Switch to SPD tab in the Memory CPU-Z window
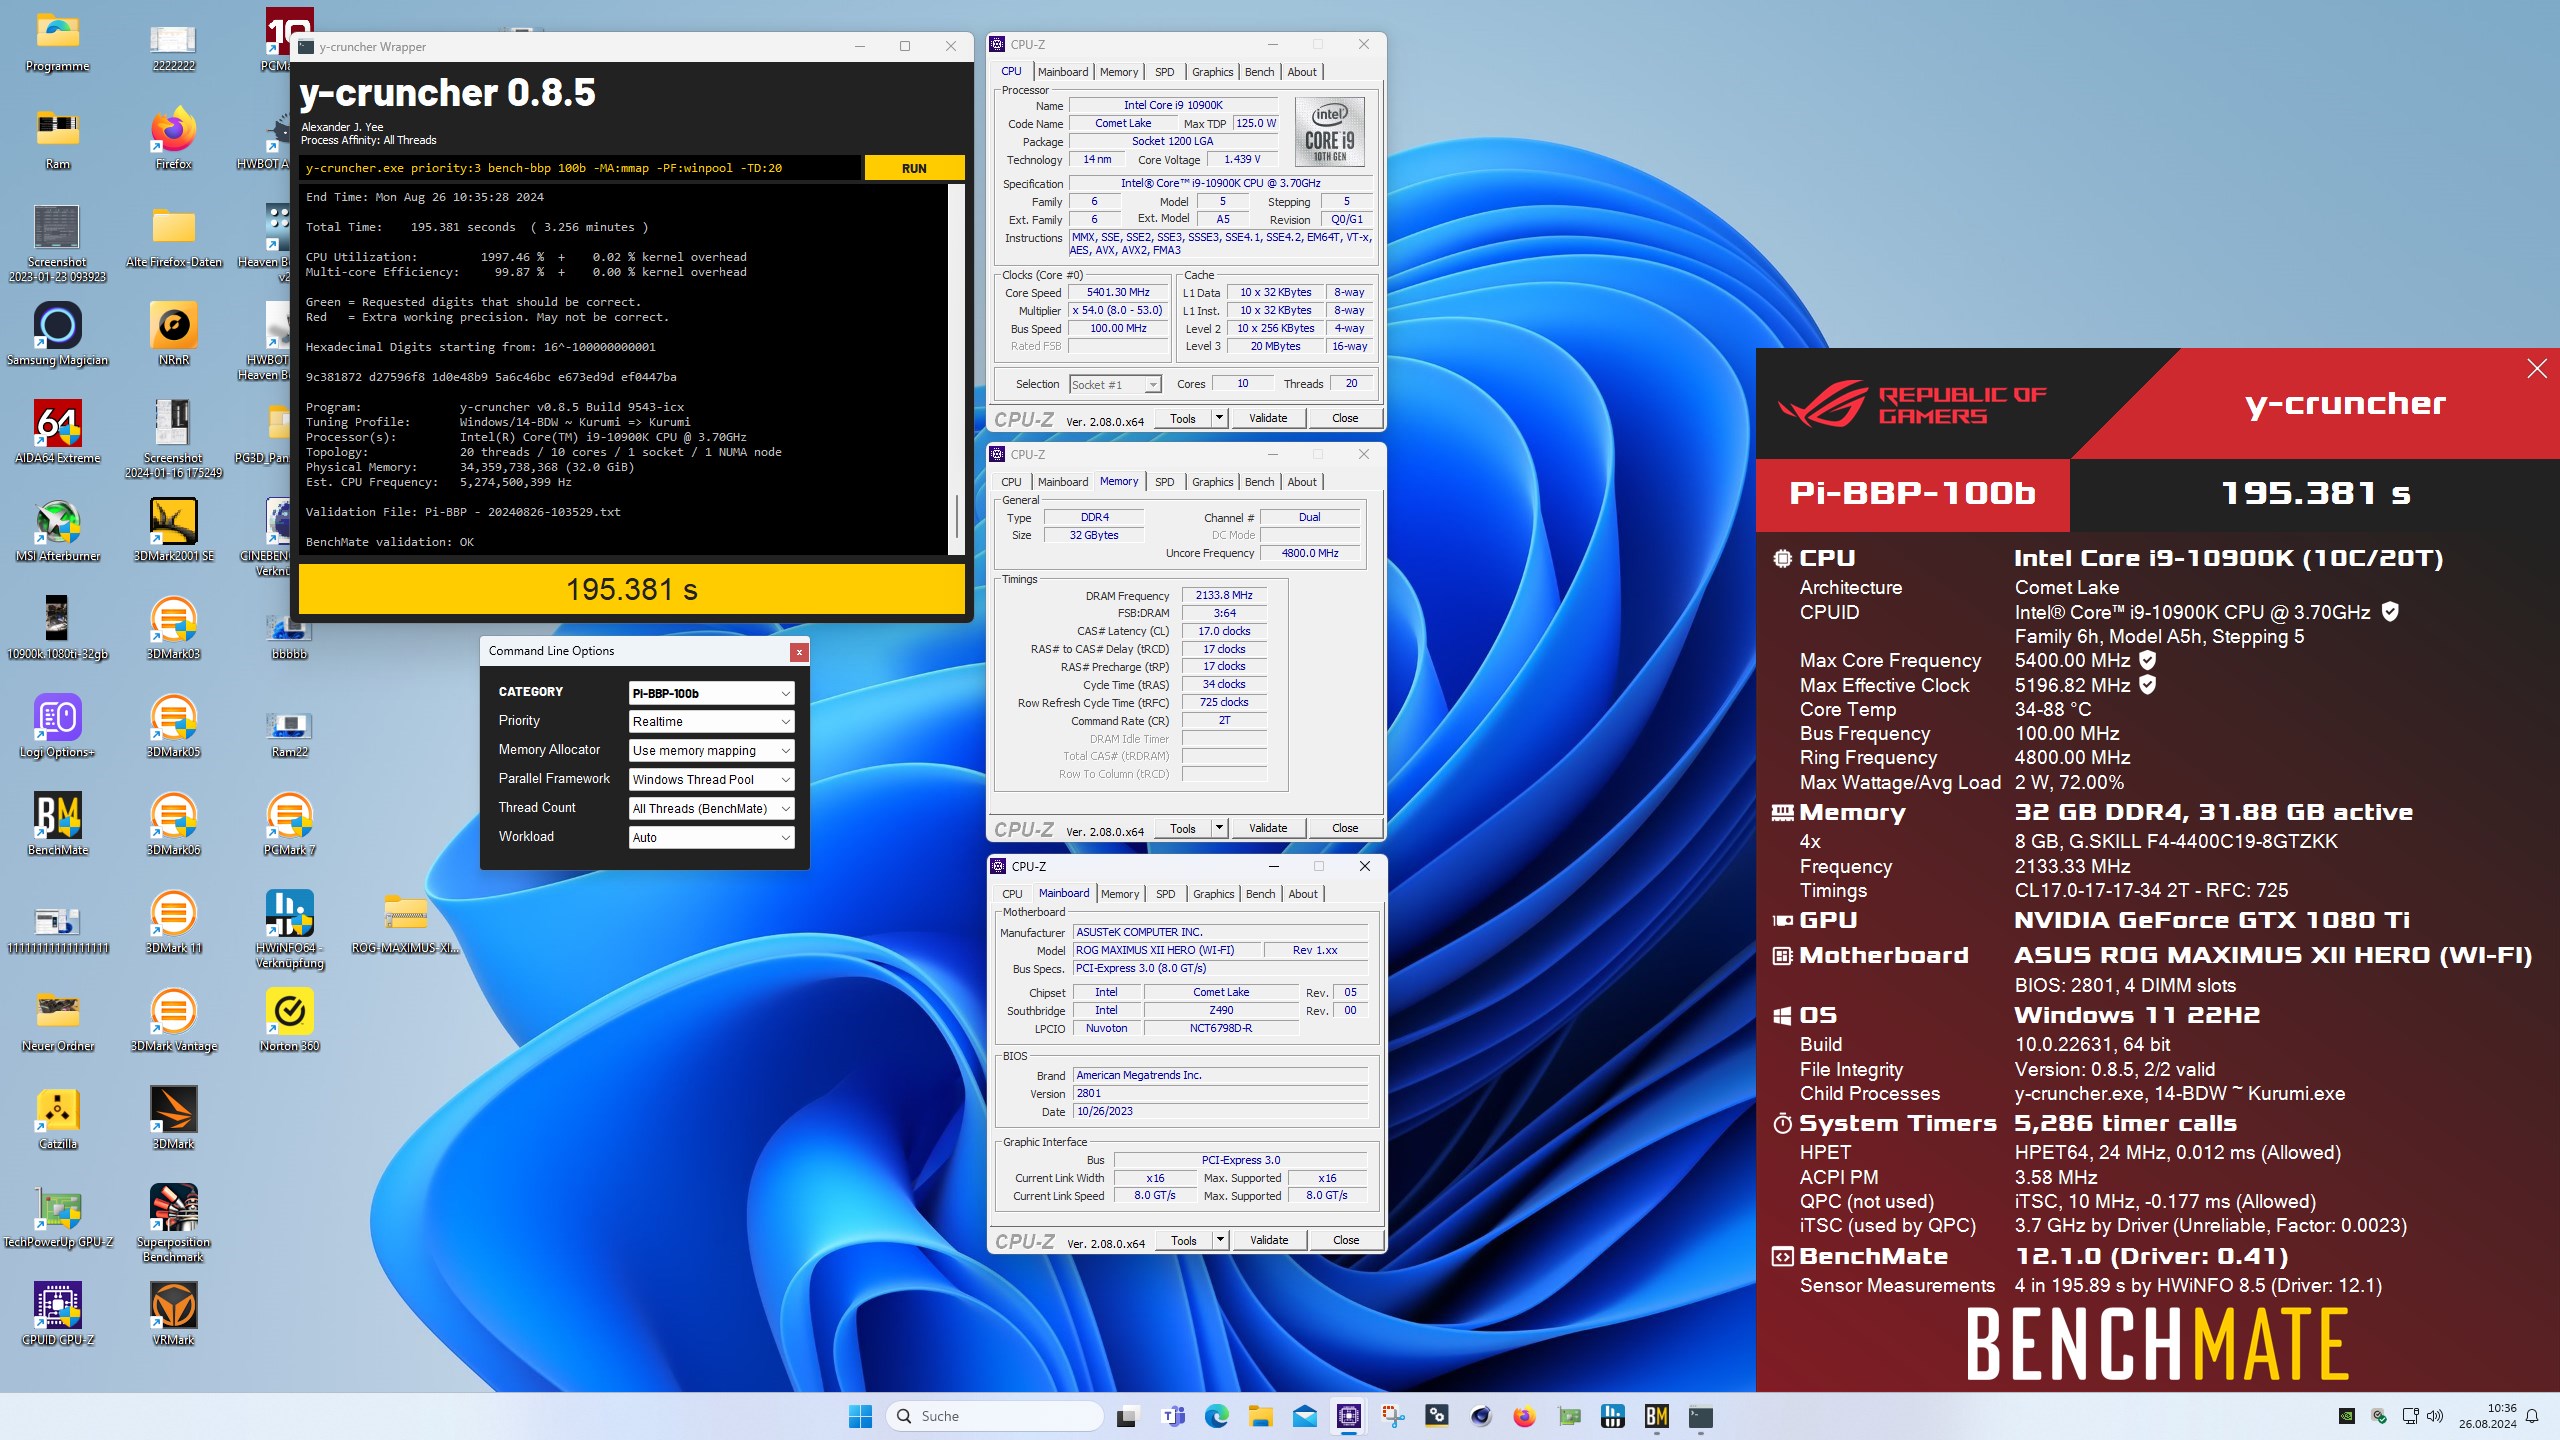Screen dimensions: 2560x1440 (1164, 482)
